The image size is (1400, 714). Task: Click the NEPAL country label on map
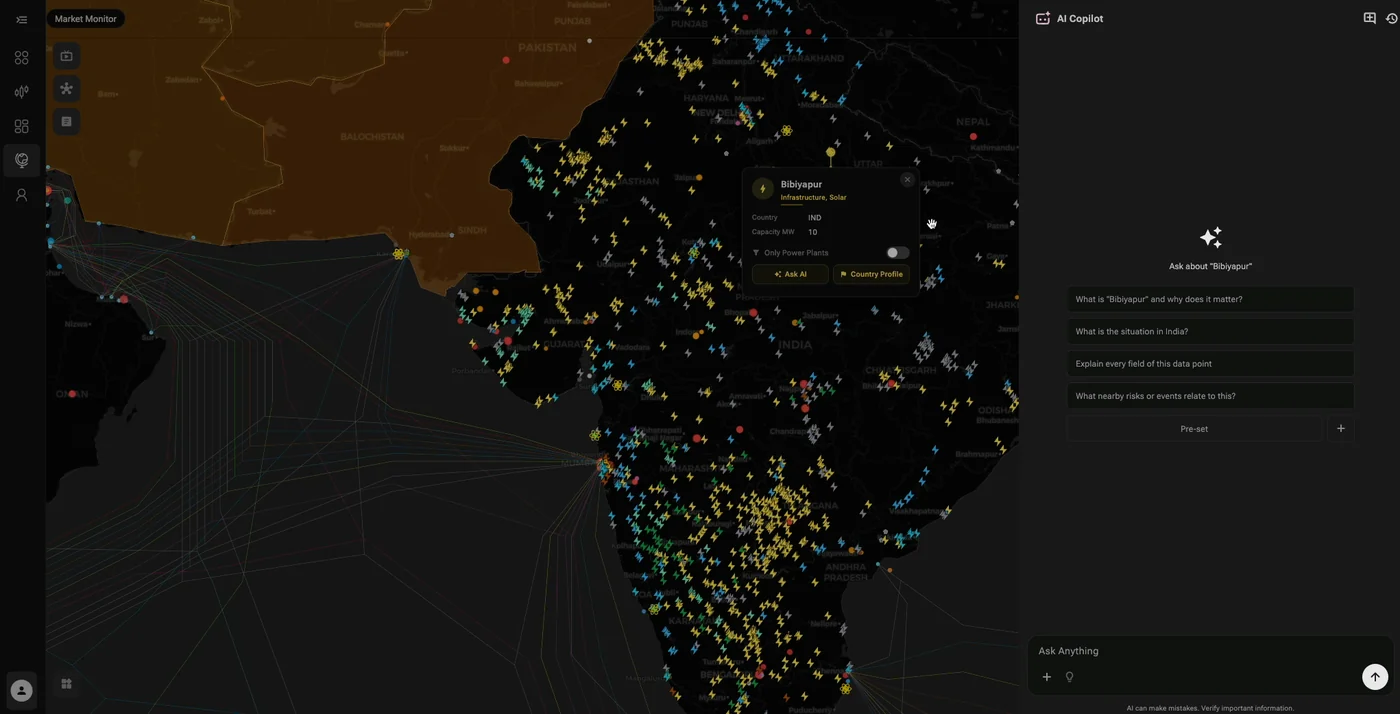[973, 122]
